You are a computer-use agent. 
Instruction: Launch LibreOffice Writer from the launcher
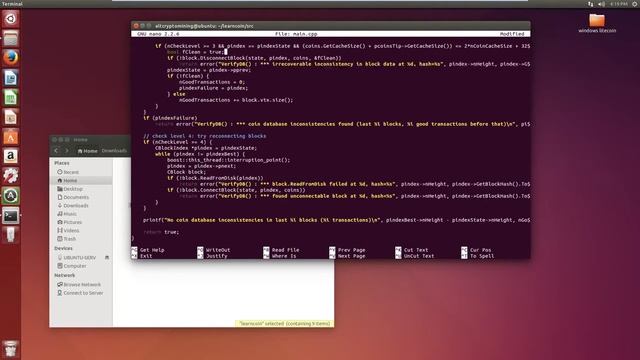click(11, 78)
